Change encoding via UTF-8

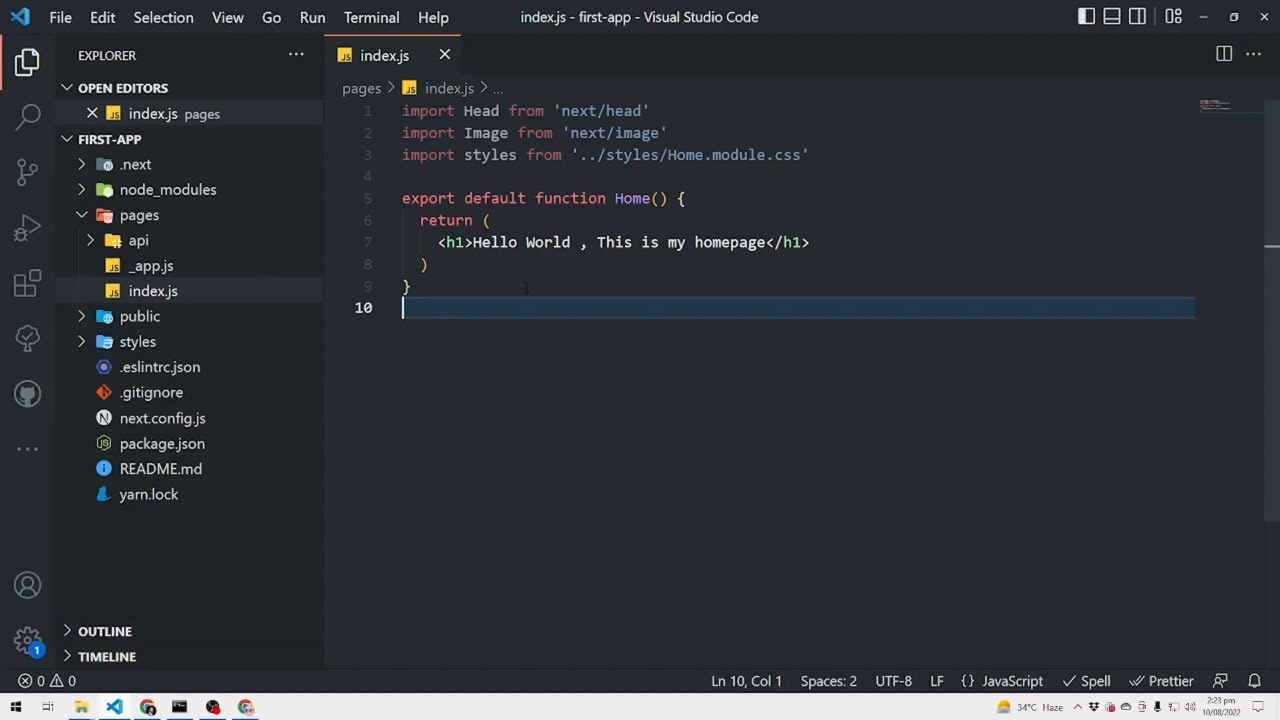pos(894,681)
